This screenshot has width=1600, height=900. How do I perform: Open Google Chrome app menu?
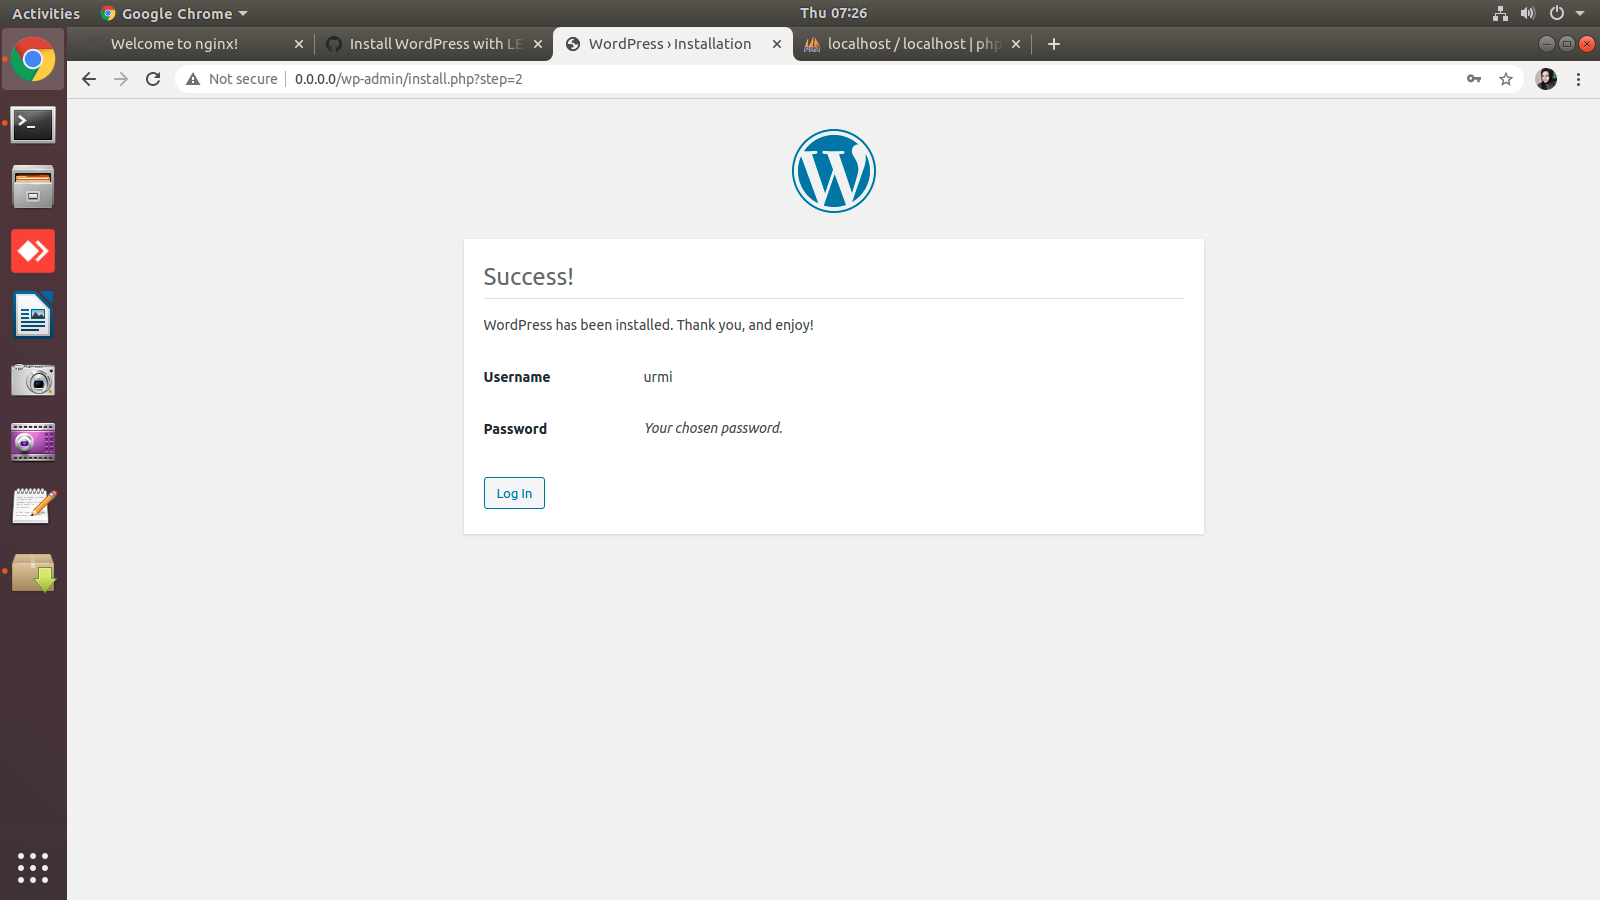174,13
